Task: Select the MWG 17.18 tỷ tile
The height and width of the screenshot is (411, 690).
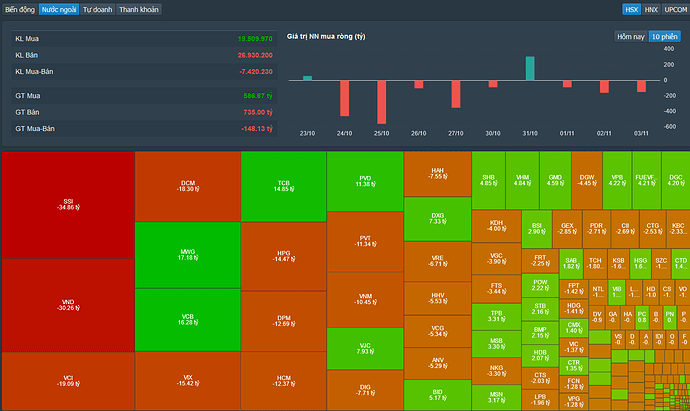Action: [x=188, y=255]
